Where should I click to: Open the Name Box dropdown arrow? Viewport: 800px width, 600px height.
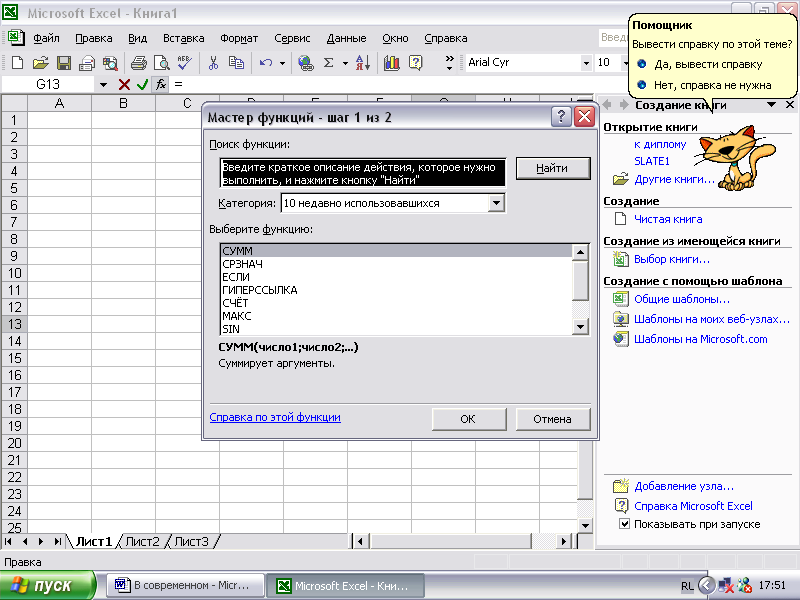[x=103, y=85]
